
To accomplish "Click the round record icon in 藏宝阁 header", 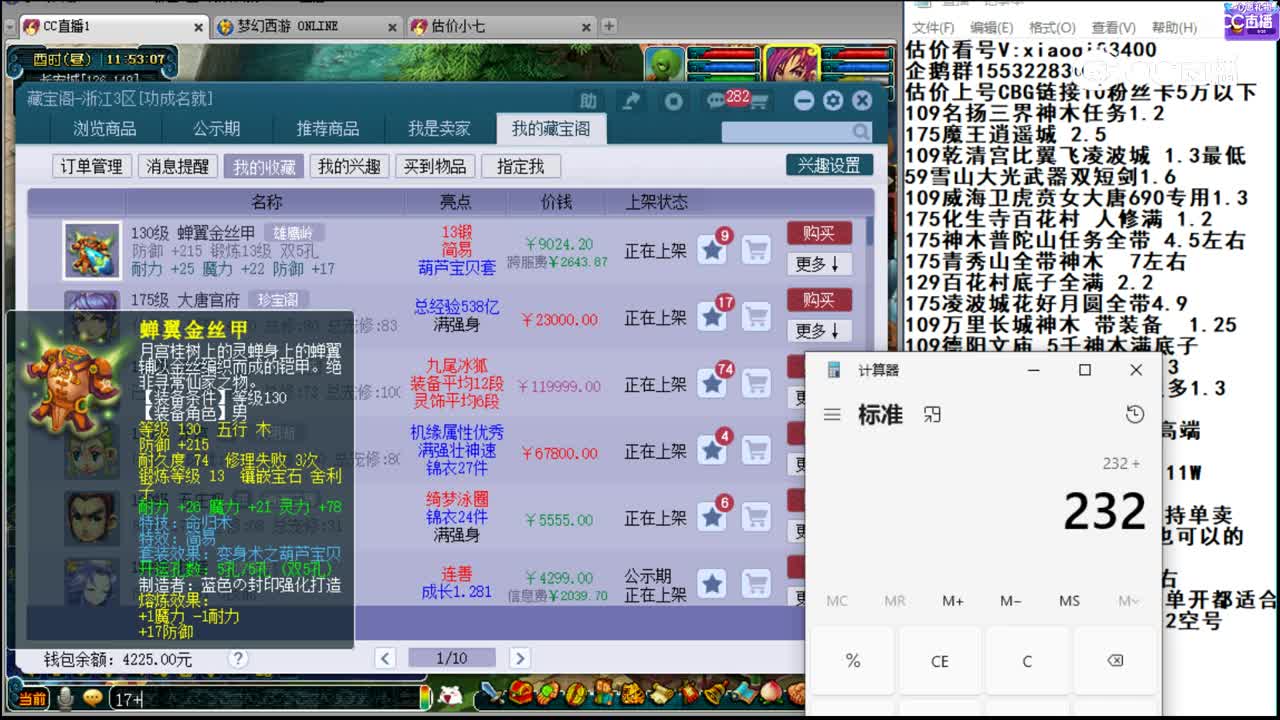I will click(x=674, y=101).
